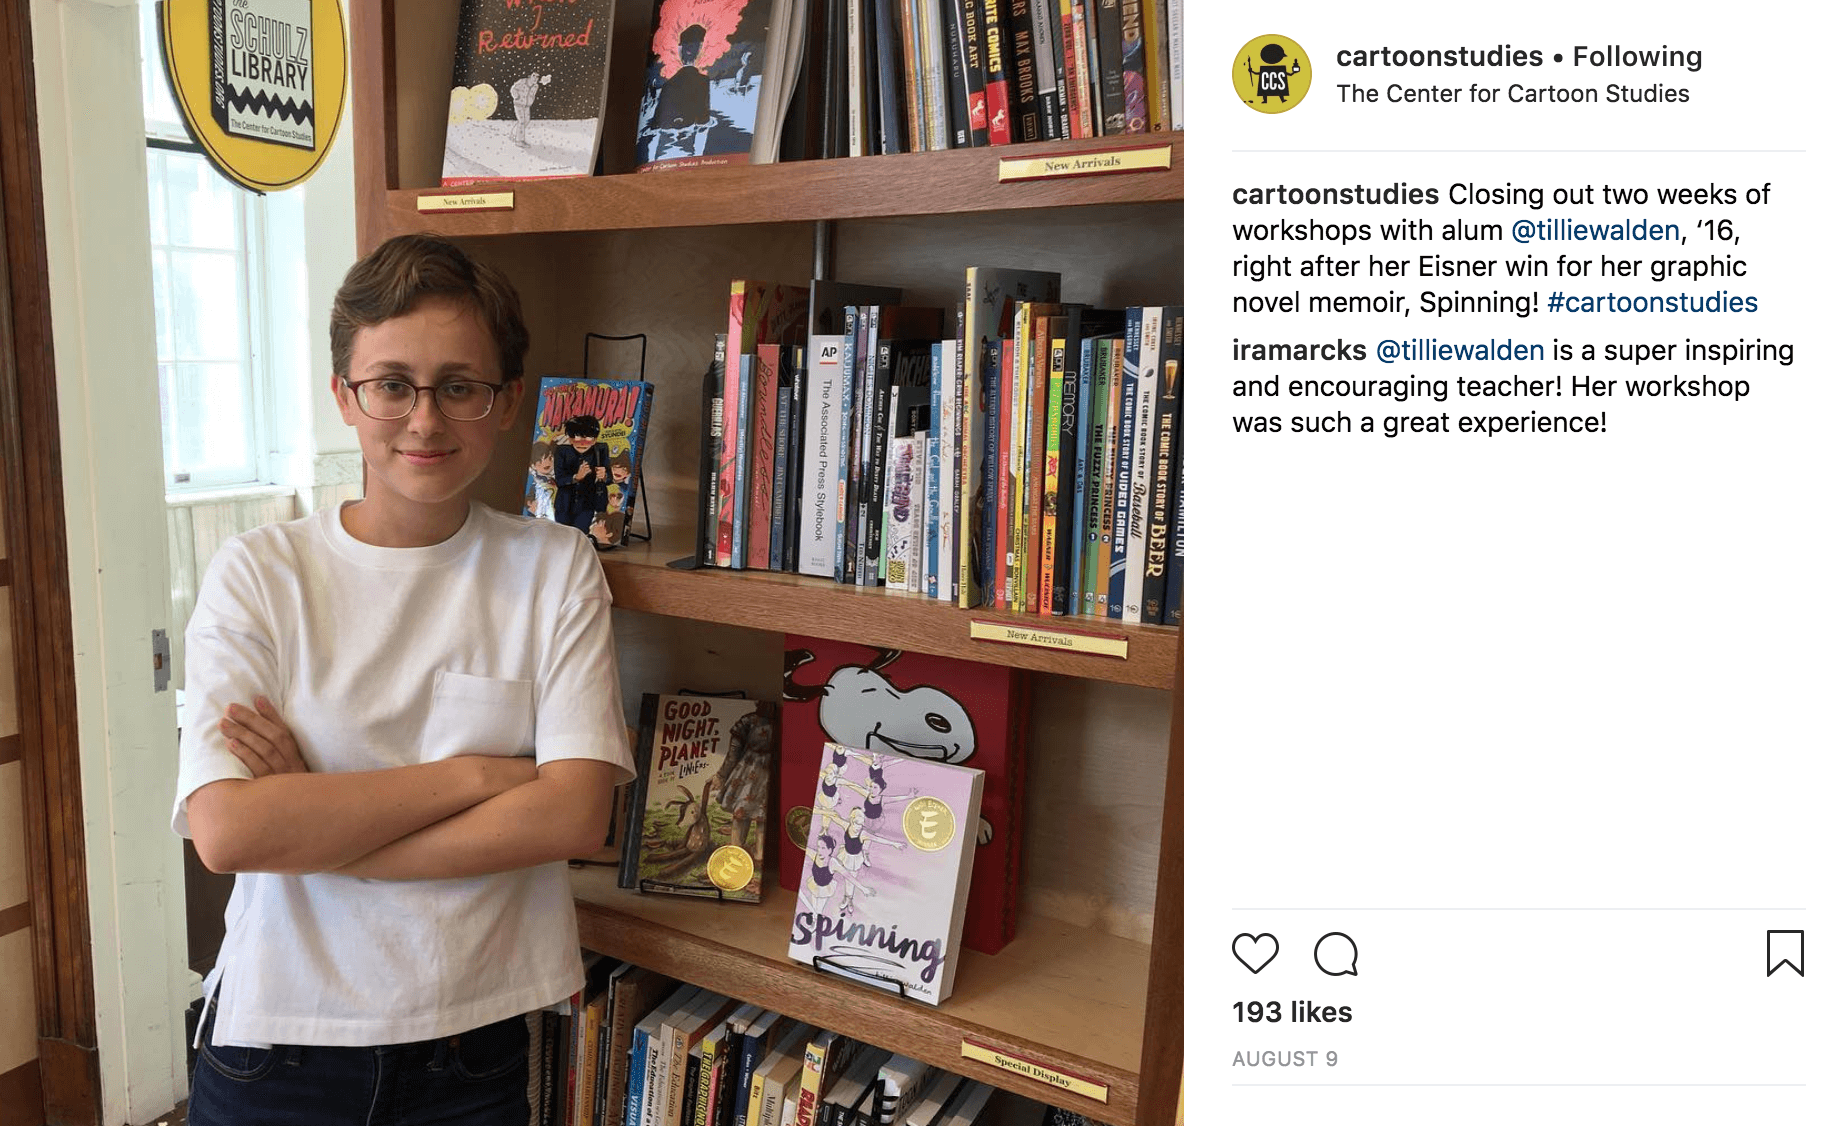View the 193 likes list
Screen dimensions: 1836x1126
(x=1292, y=1012)
